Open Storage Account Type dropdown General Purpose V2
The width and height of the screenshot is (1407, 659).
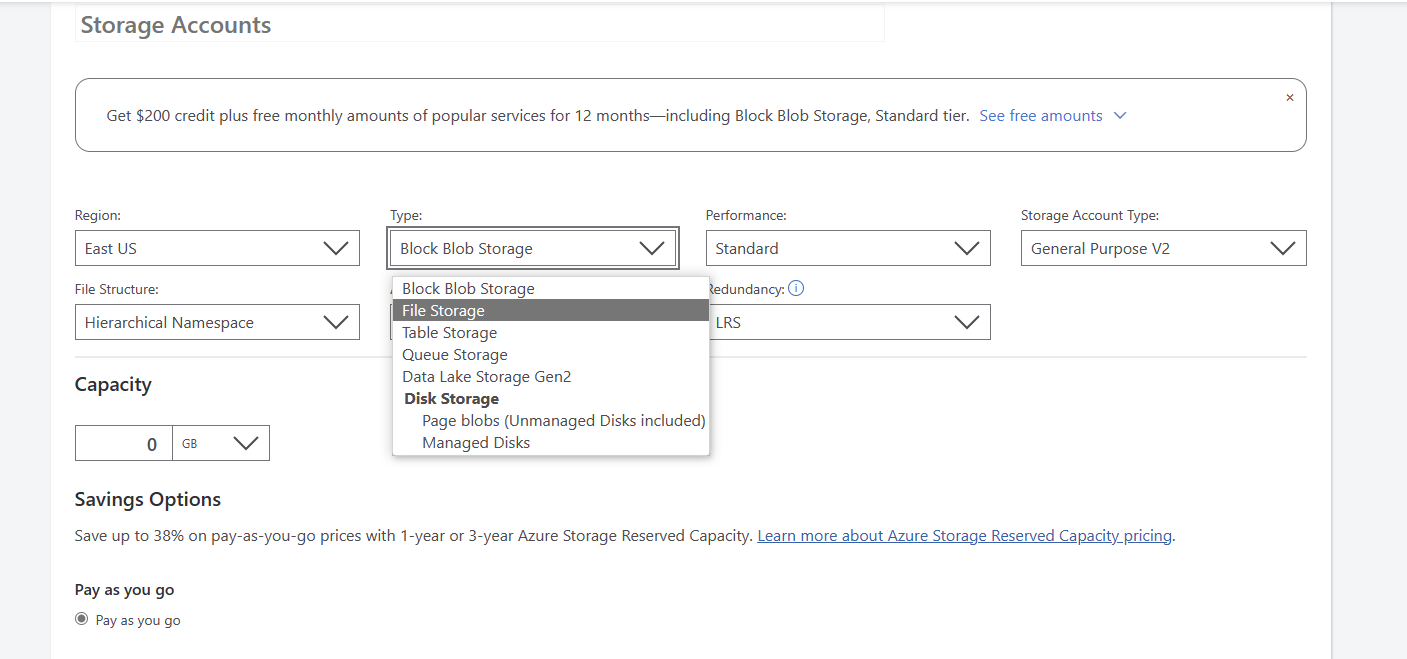coord(1163,248)
